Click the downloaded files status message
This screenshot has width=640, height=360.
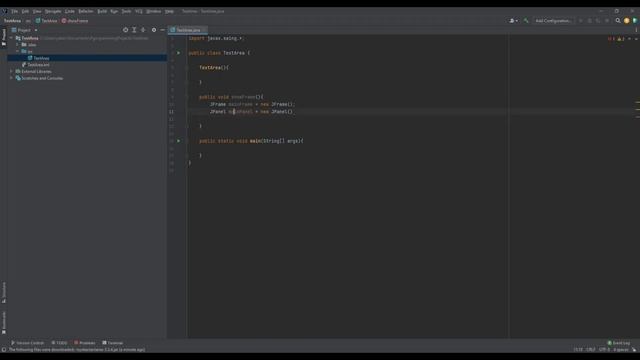point(77,350)
